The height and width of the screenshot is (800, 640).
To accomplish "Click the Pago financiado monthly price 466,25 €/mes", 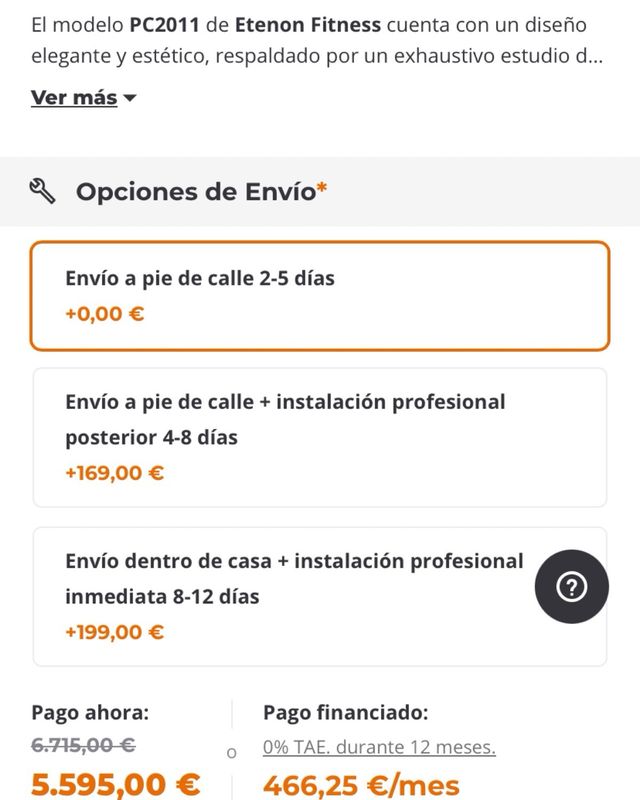I will [x=363, y=785].
